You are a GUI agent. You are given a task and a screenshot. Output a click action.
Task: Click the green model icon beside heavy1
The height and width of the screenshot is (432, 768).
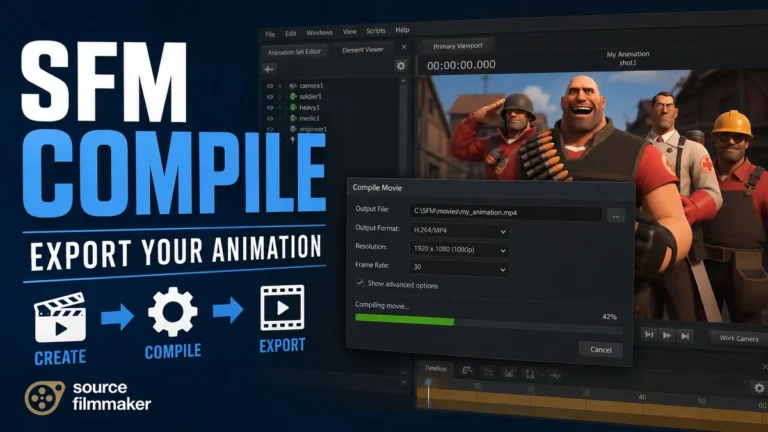[x=293, y=107]
